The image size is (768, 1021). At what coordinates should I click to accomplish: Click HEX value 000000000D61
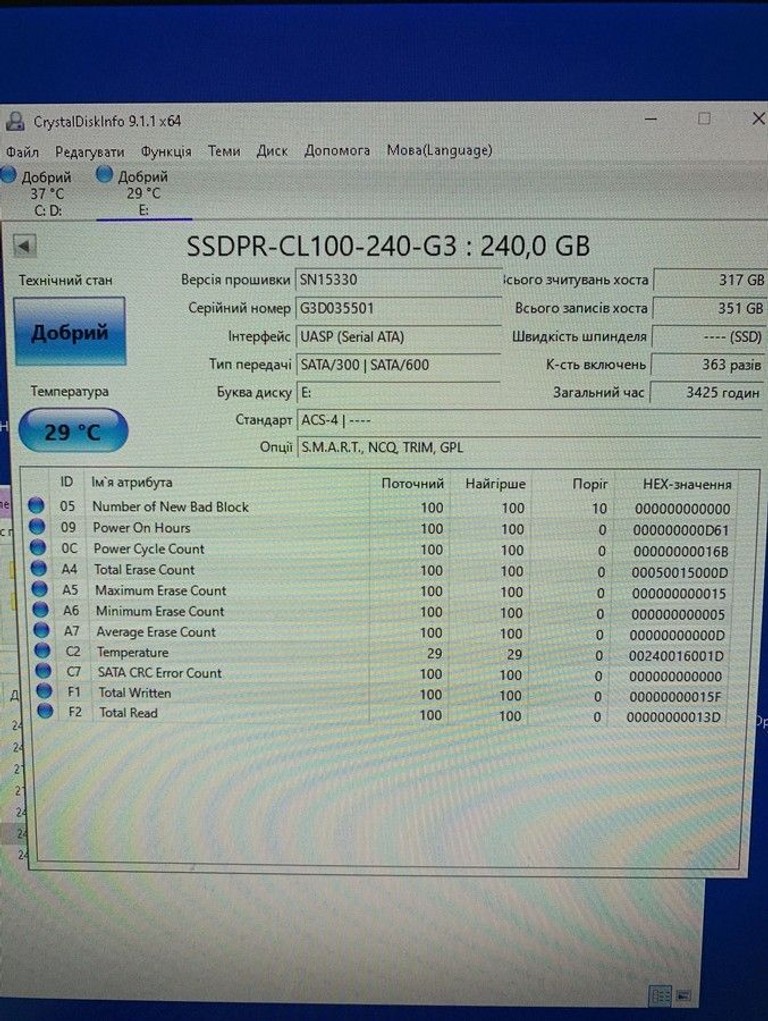pos(681,530)
